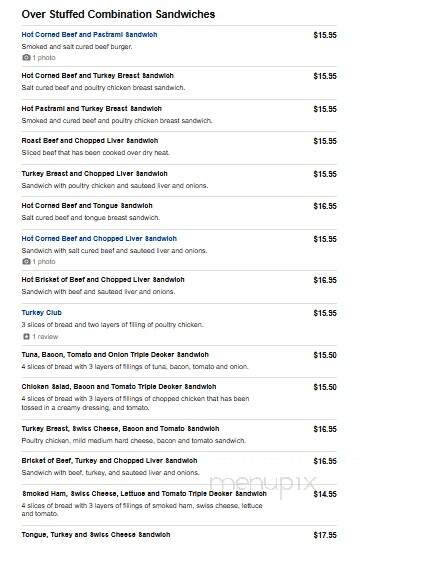Screen dimensions: 442x566
Task: View 1 photo for Corned Beef and Pastrami
Action: [44, 58]
